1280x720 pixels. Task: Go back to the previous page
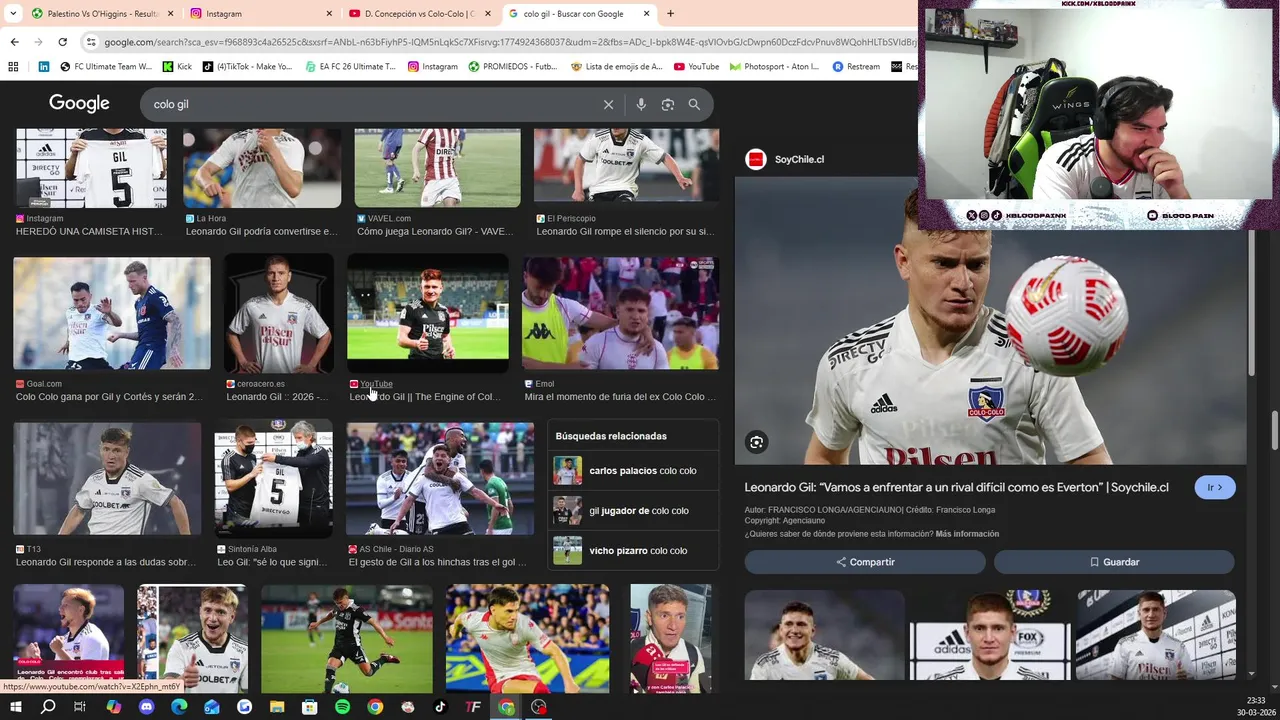(x=14, y=42)
